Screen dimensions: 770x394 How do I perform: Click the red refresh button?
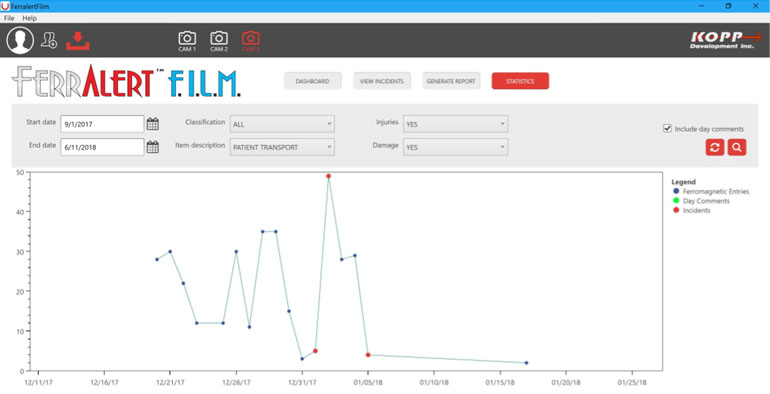715,147
